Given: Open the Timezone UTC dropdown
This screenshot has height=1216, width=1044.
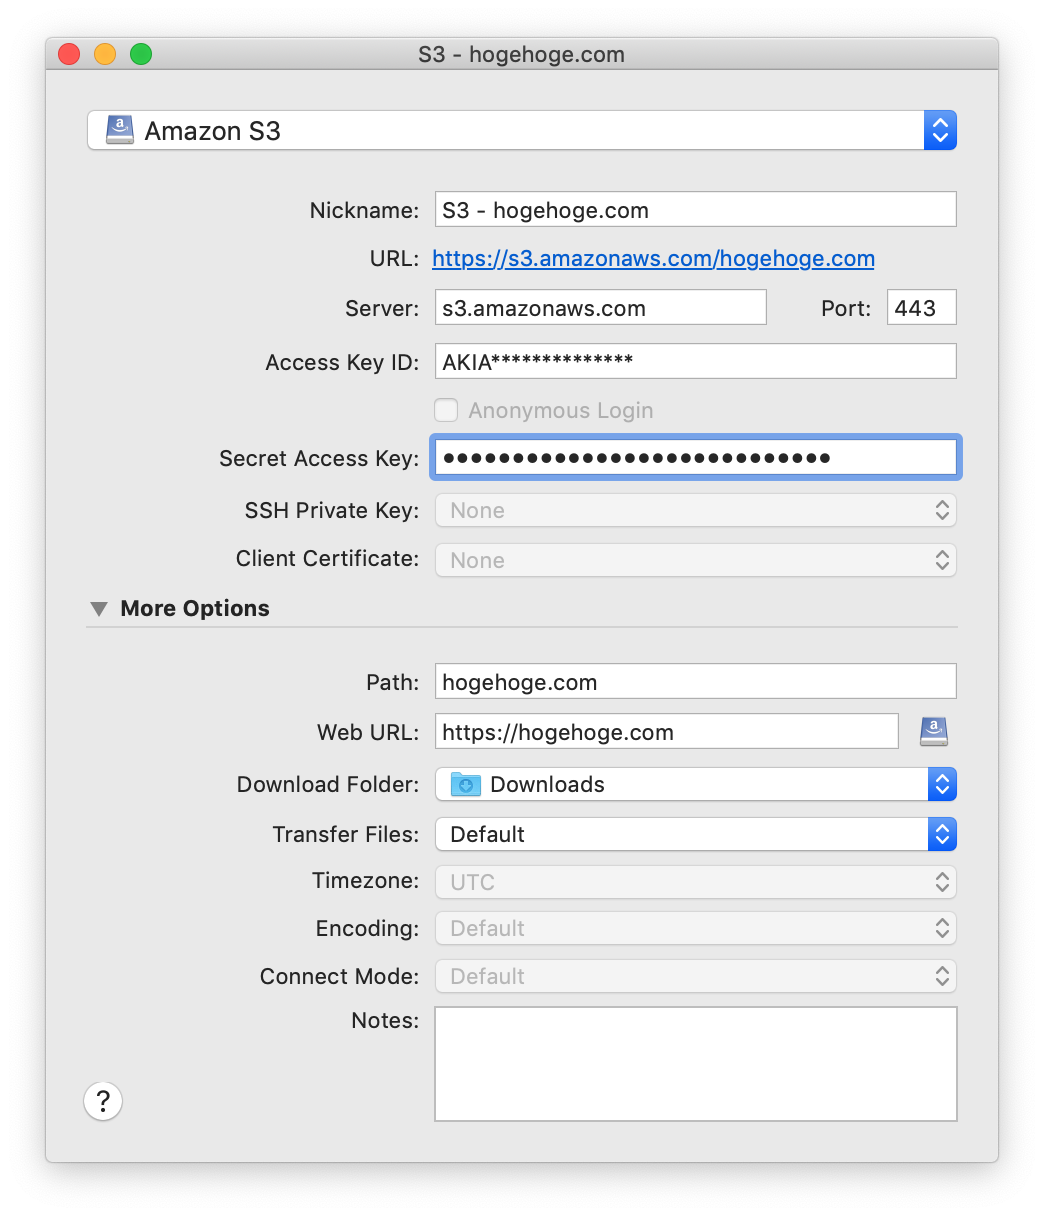Looking at the screenshot, I should pyautogui.click(x=696, y=882).
